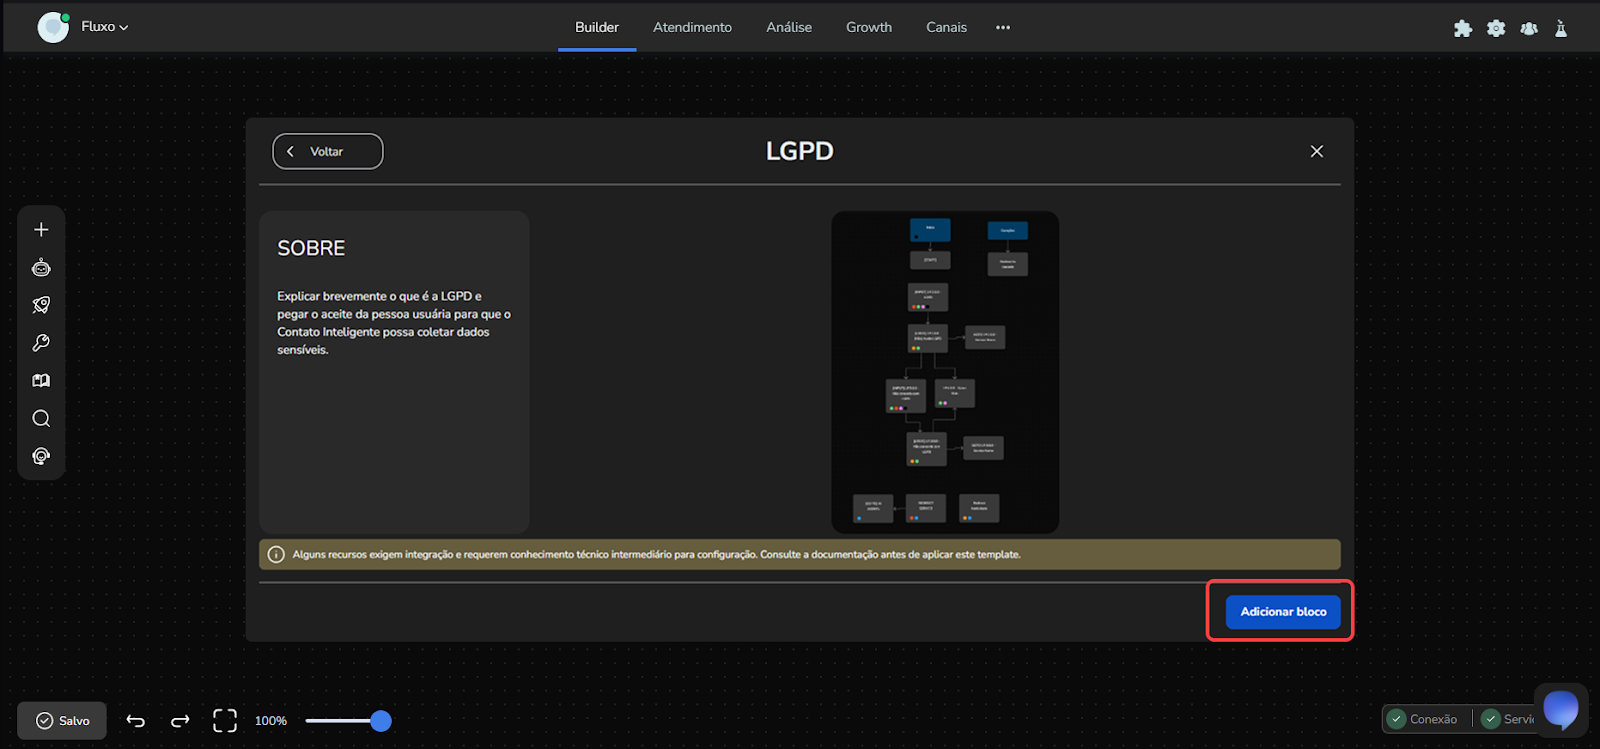Viewport: 1600px width, 749px height.
Task: Open settings gear in top bar
Action: pos(1496,28)
